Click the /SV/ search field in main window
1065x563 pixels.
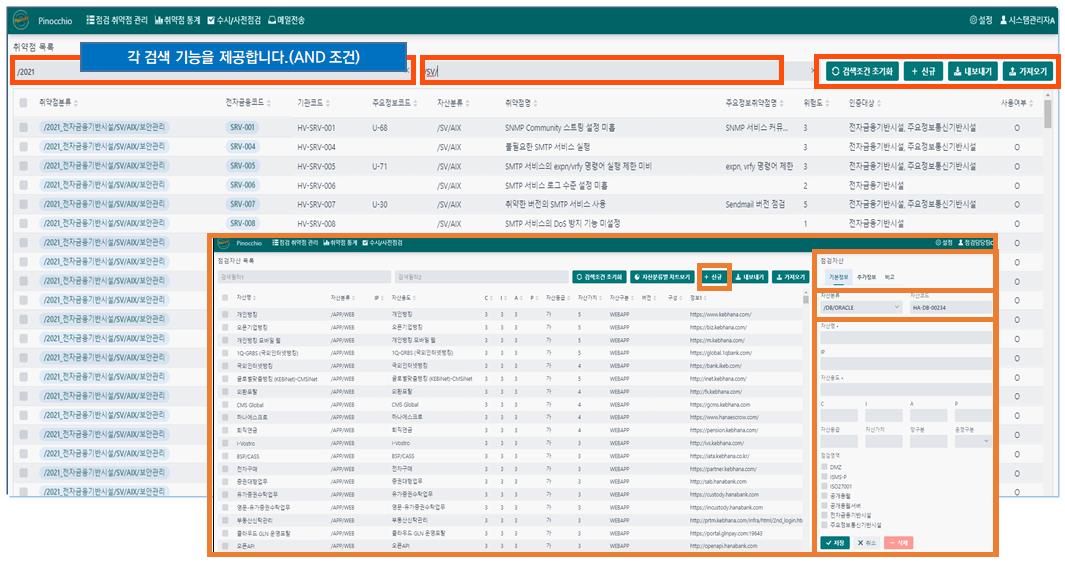pyautogui.click(x=601, y=71)
